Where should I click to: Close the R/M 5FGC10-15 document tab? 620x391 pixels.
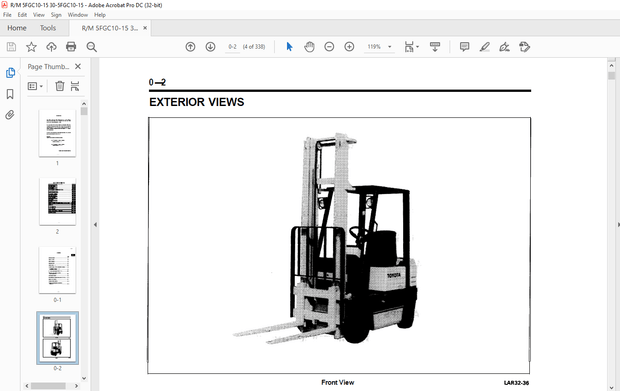145,28
